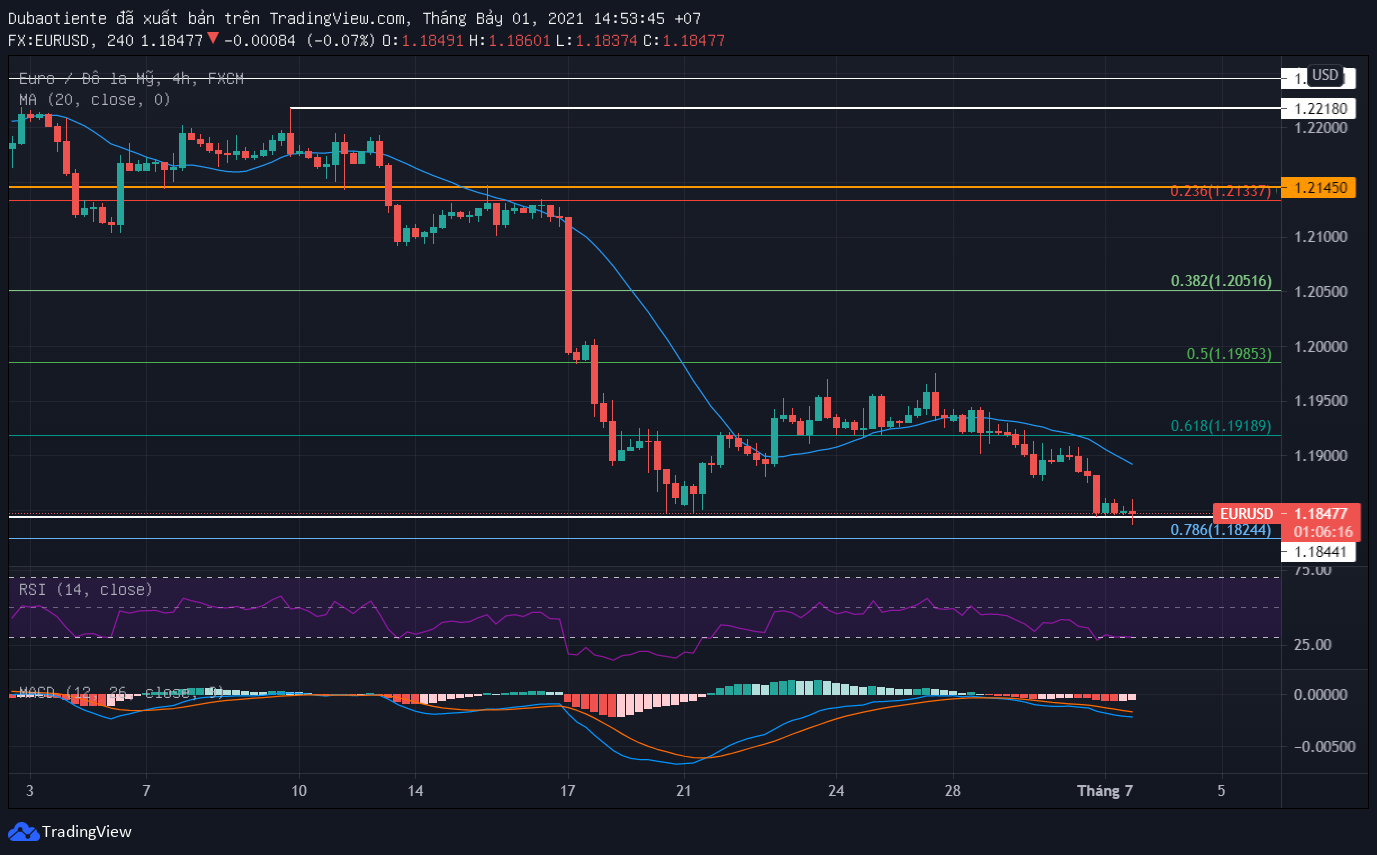Click the 1.20500 price axis value
This screenshot has height=855, width=1377.
[x=1319, y=291]
